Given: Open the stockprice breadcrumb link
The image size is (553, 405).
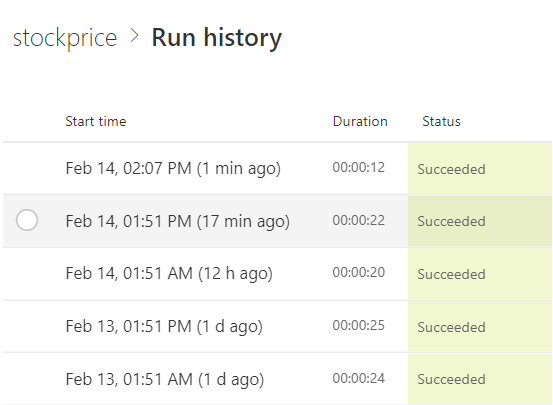Looking at the screenshot, I should point(65,38).
